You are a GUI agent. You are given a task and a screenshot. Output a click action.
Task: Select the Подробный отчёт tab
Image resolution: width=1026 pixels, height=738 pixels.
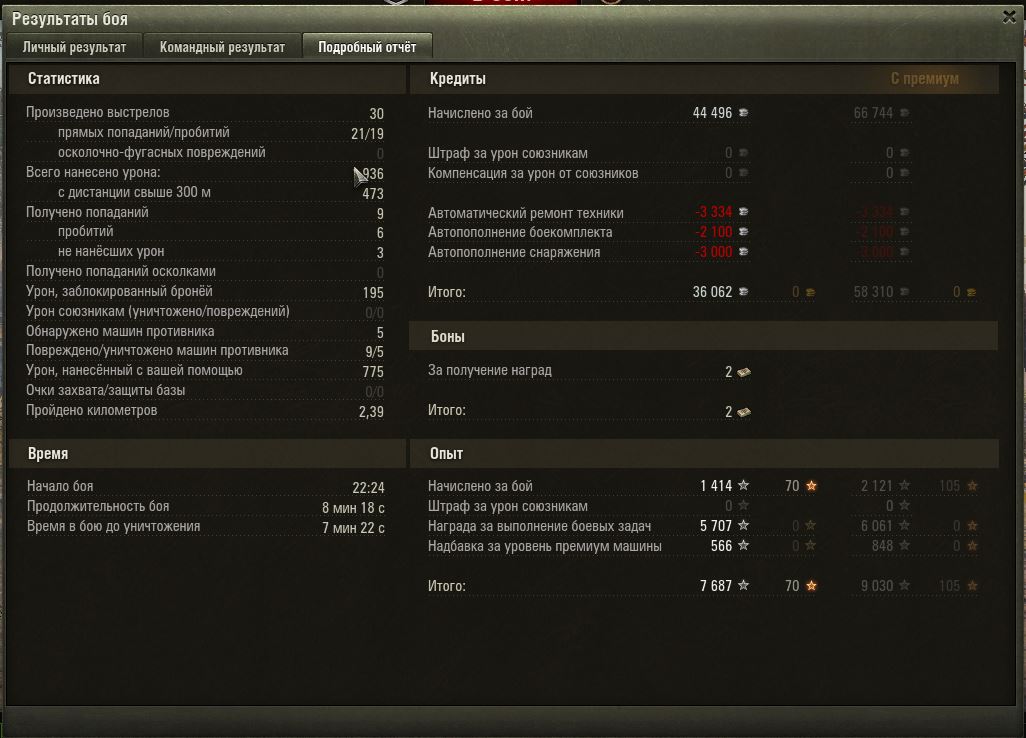[367, 47]
